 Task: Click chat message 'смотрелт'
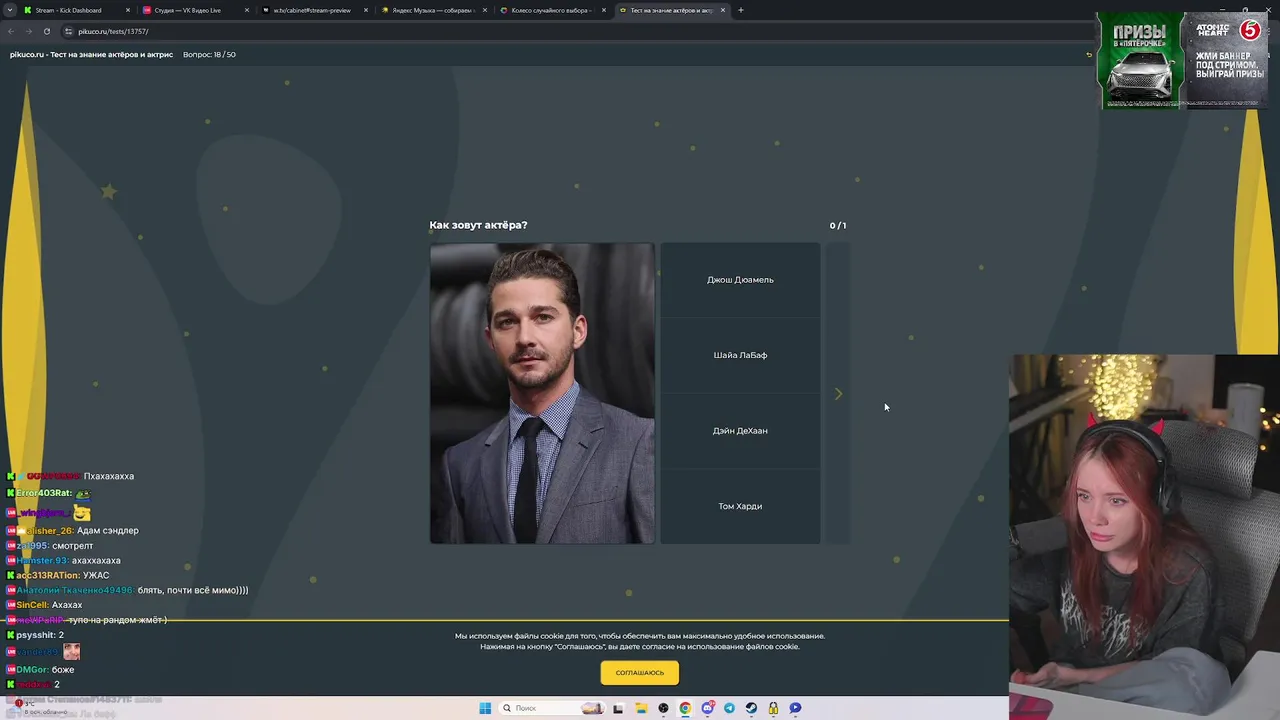click(x=72, y=546)
